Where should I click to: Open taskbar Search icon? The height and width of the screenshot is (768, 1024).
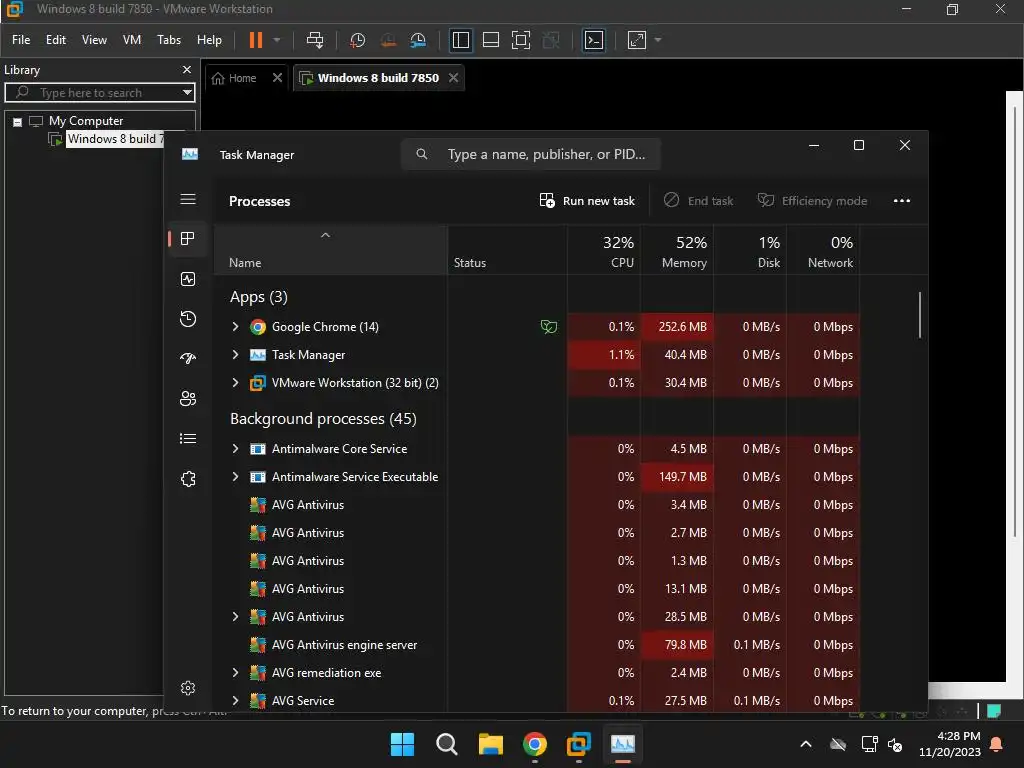447,744
